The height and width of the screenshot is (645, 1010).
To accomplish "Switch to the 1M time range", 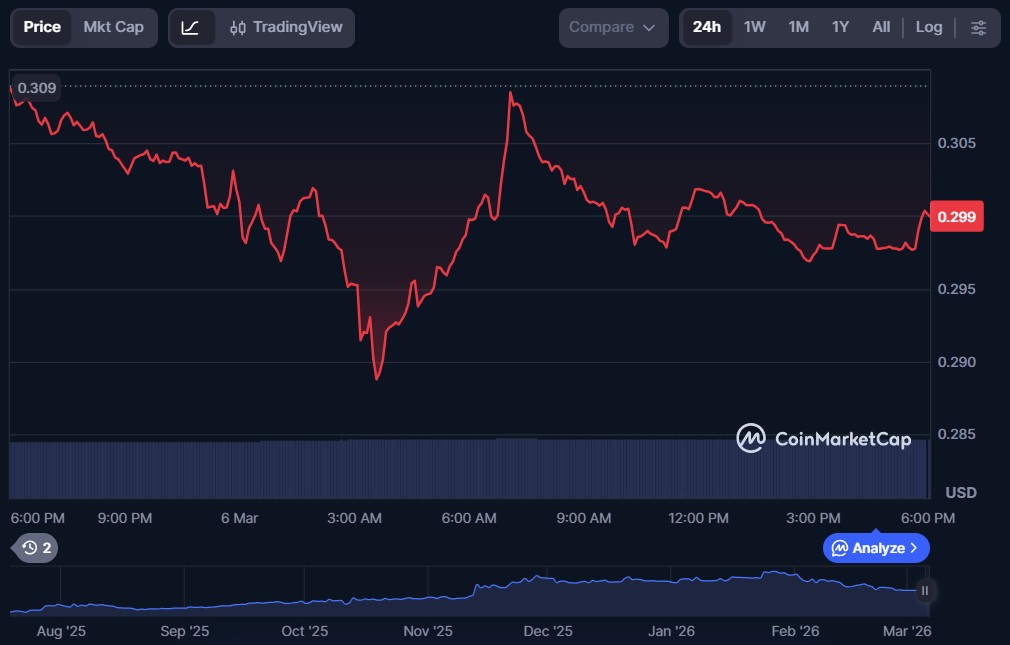I will click(x=798, y=27).
